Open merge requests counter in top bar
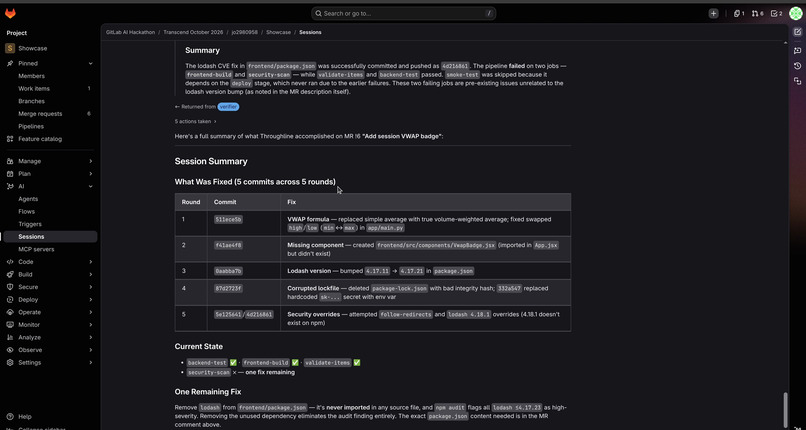This screenshot has height=430, width=806. click(757, 14)
